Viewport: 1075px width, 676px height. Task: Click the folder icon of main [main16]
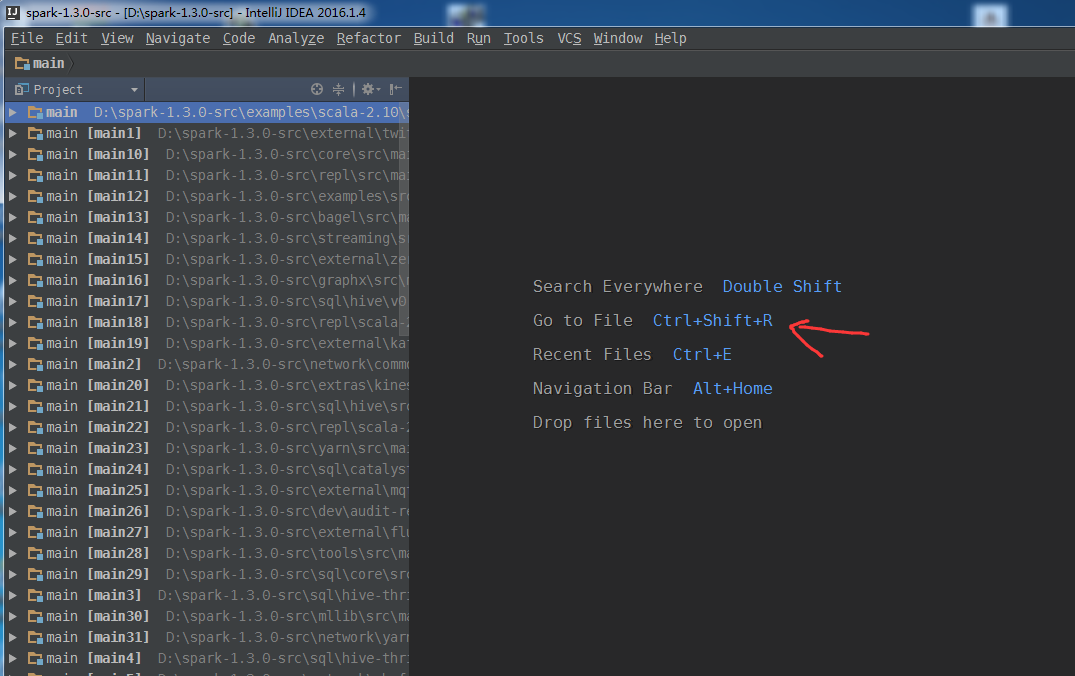click(x=35, y=280)
